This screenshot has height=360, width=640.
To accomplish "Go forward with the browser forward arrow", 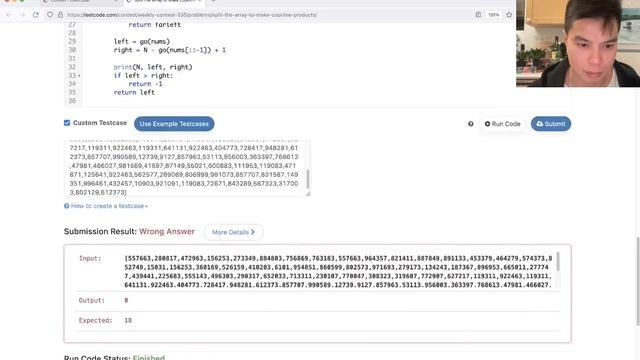I will click(22, 15).
